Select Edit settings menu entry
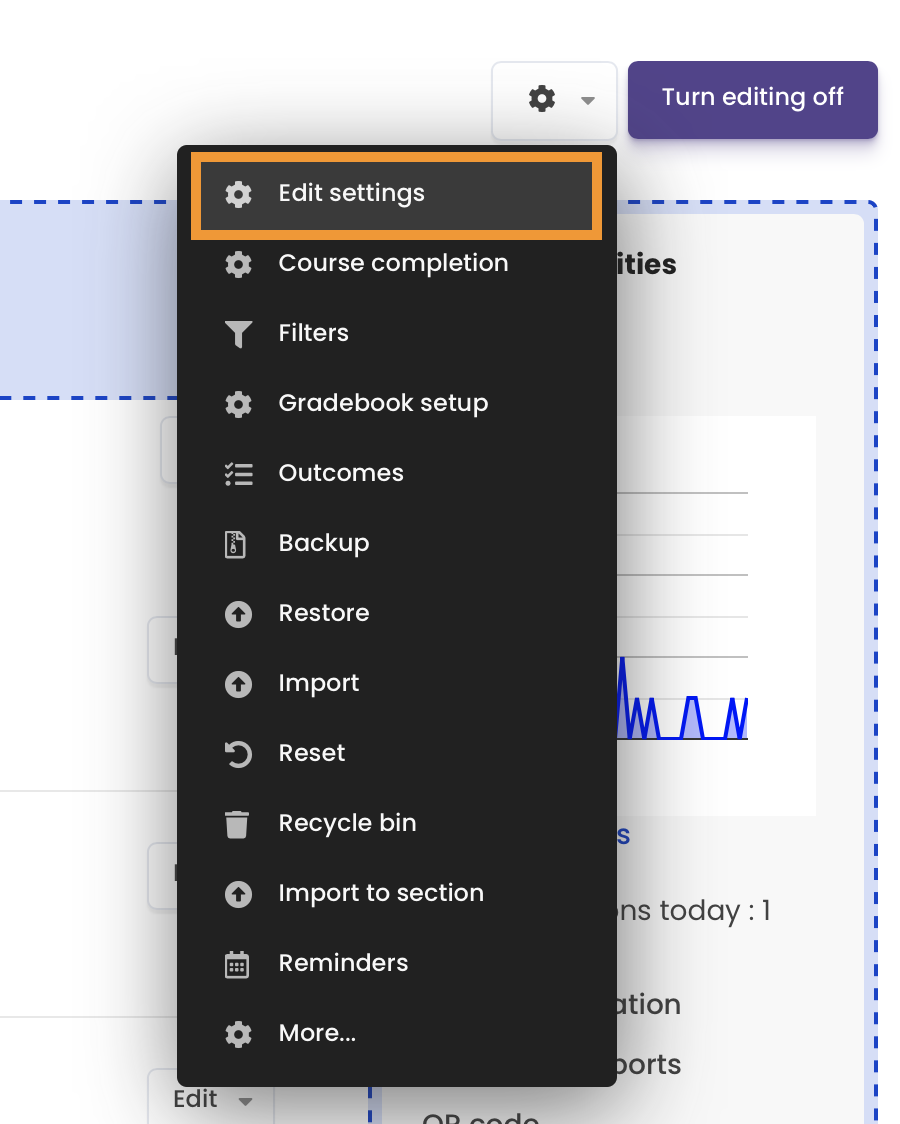Viewport: 900px width, 1124px height. pos(396,195)
